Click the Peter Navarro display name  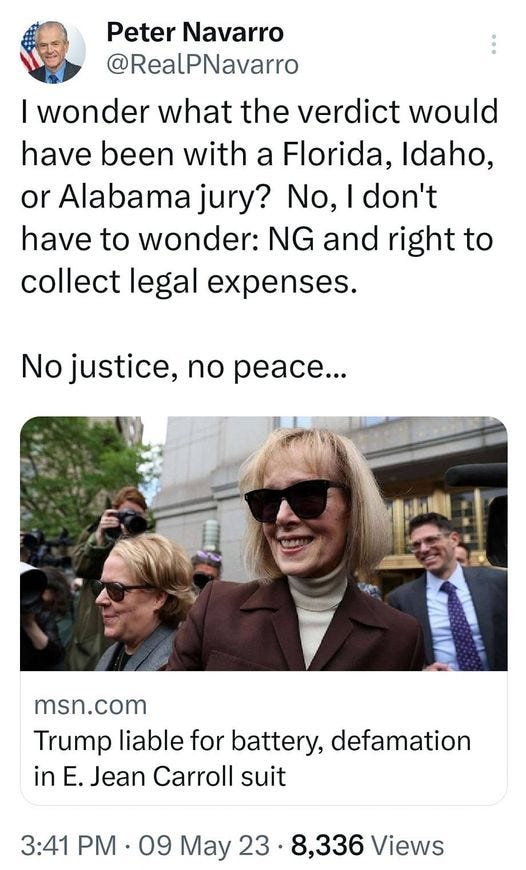(x=195, y=33)
